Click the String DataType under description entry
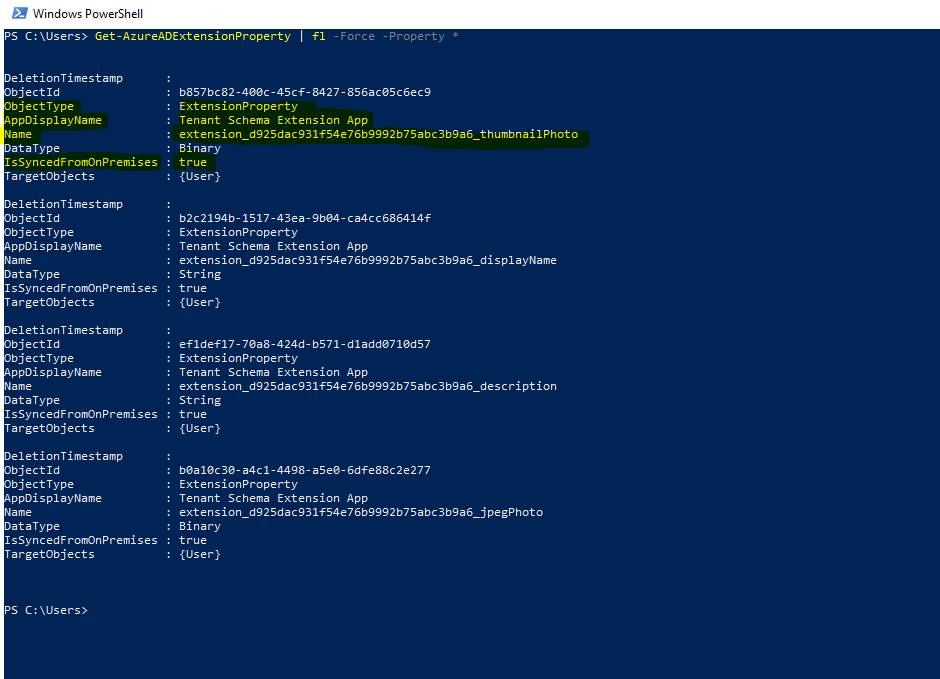This screenshot has height=679, width=940. point(200,400)
